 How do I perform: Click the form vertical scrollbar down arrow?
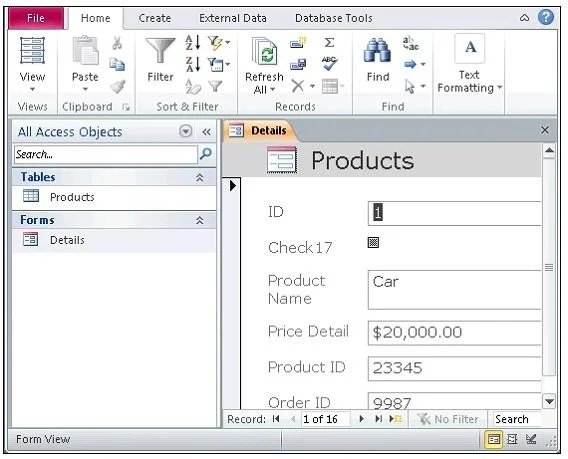(x=549, y=401)
